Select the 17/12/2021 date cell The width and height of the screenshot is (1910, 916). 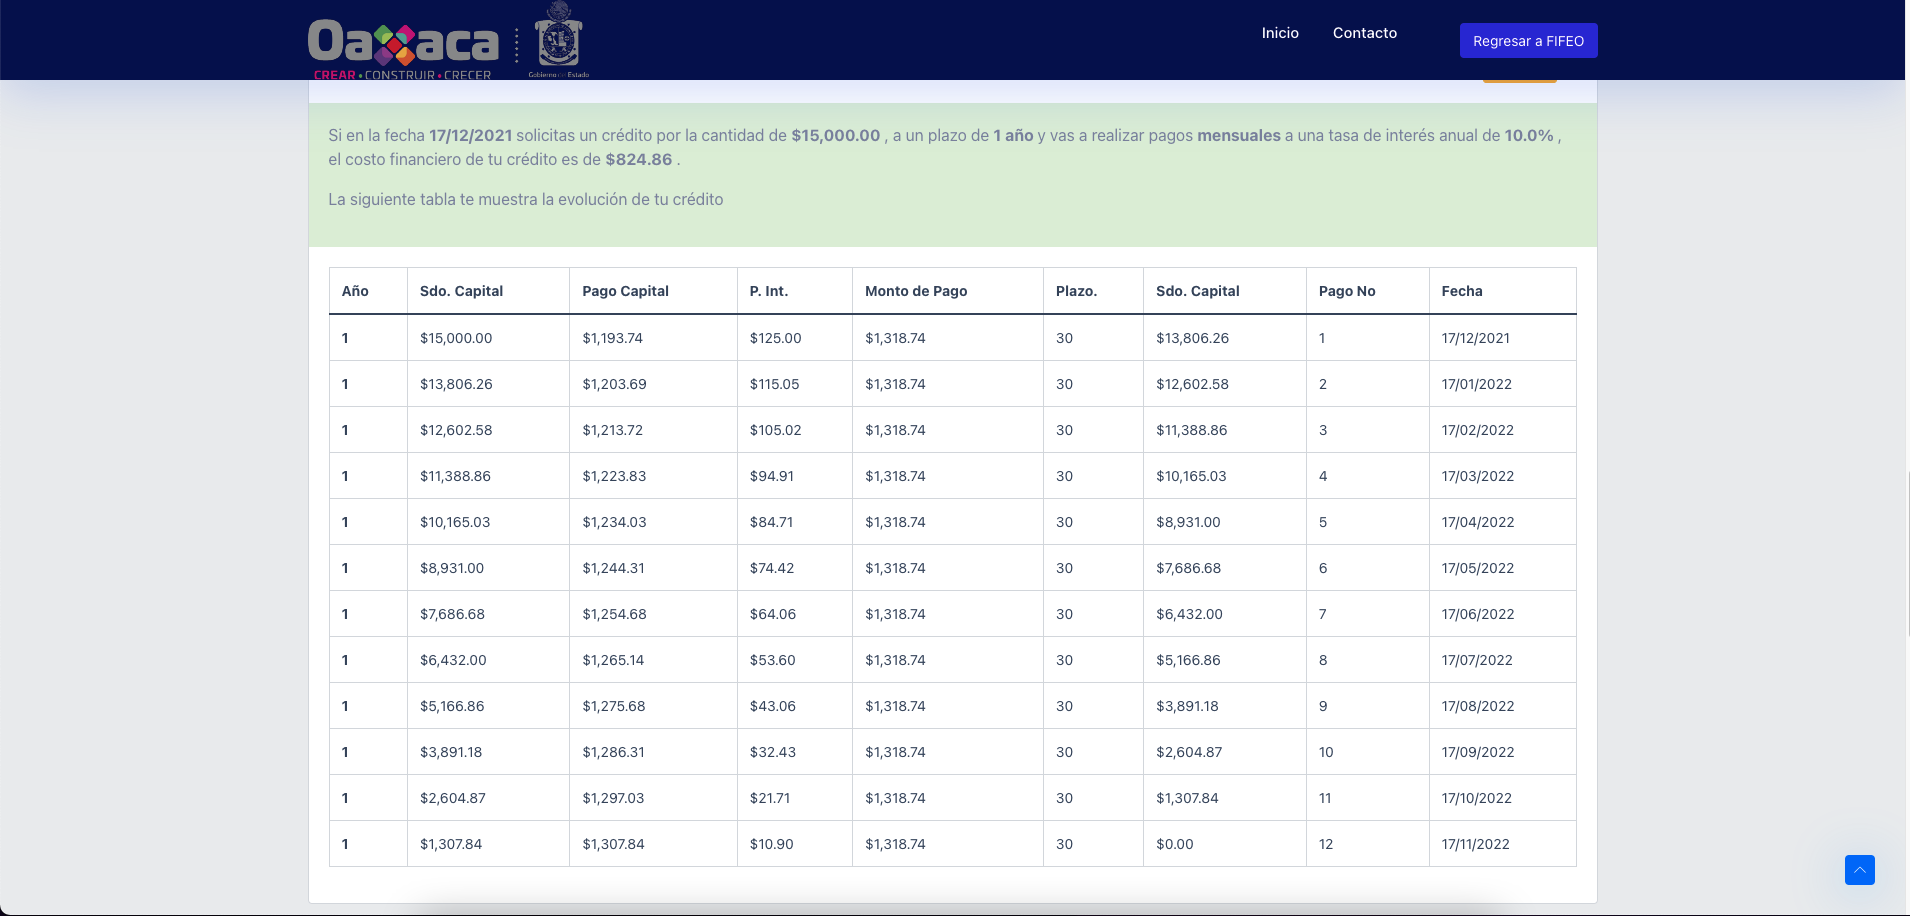pyautogui.click(x=1475, y=338)
